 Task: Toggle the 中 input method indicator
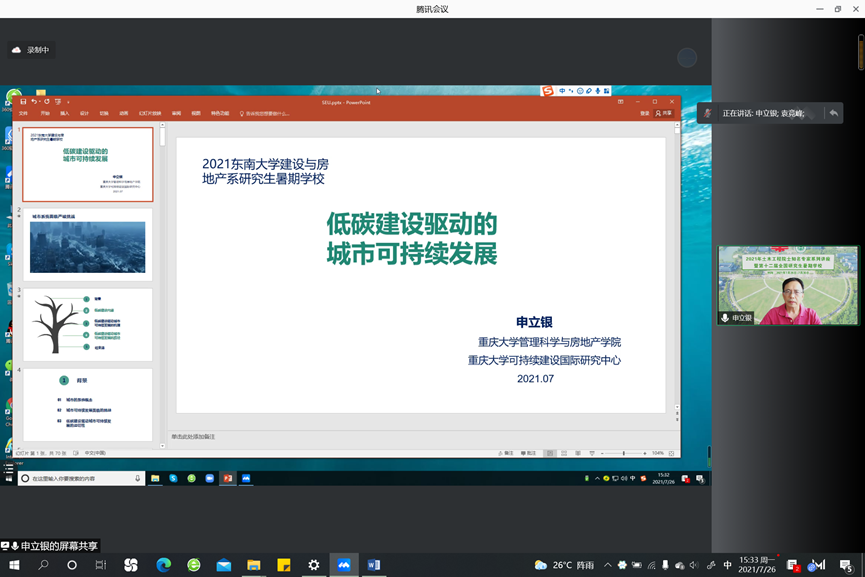tap(727, 565)
